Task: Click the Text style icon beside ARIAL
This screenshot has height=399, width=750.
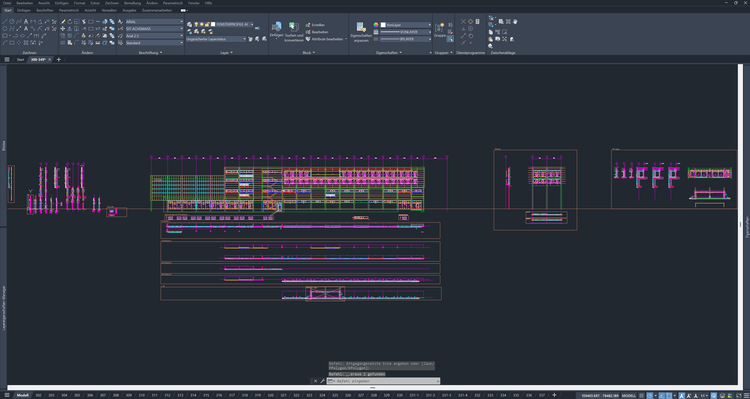Action: point(120,22)
